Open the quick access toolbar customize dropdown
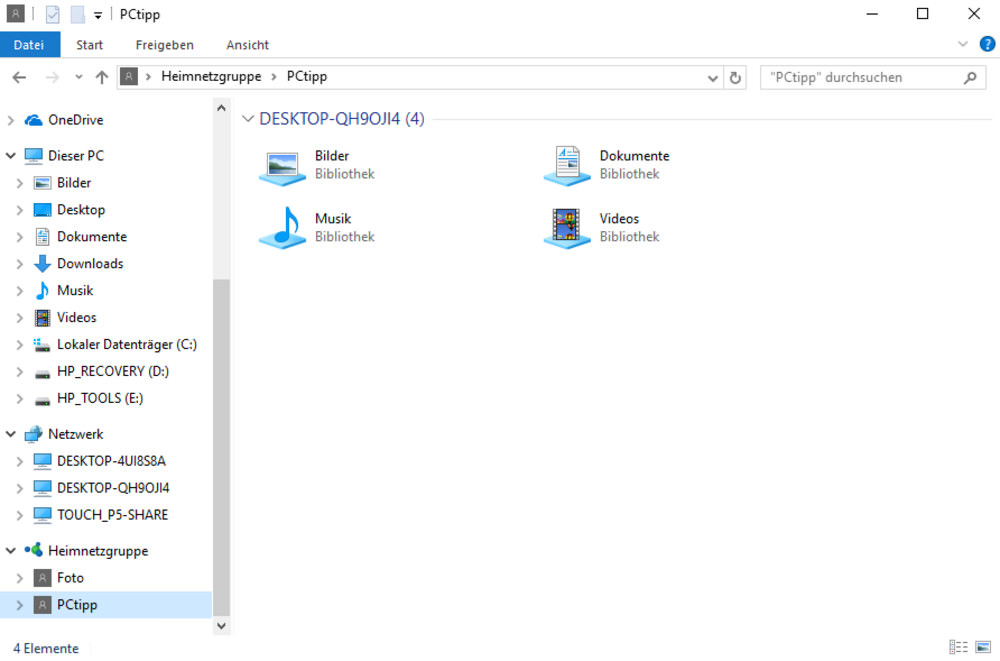 98,15
